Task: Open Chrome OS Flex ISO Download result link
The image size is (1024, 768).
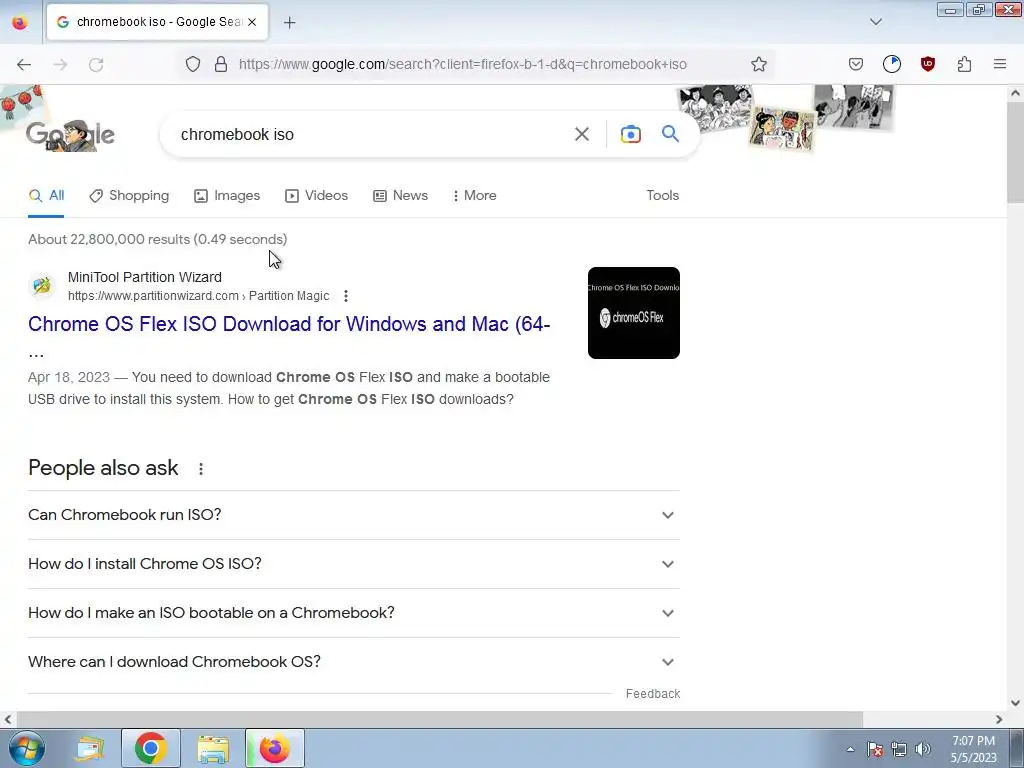Action: tap(289, 324)
